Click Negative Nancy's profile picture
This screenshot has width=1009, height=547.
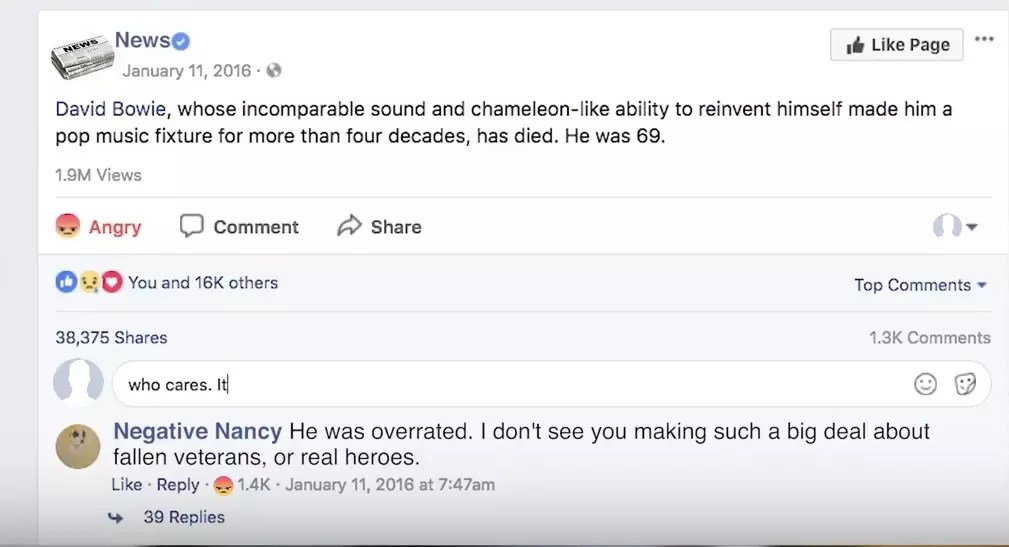(78, 445)
